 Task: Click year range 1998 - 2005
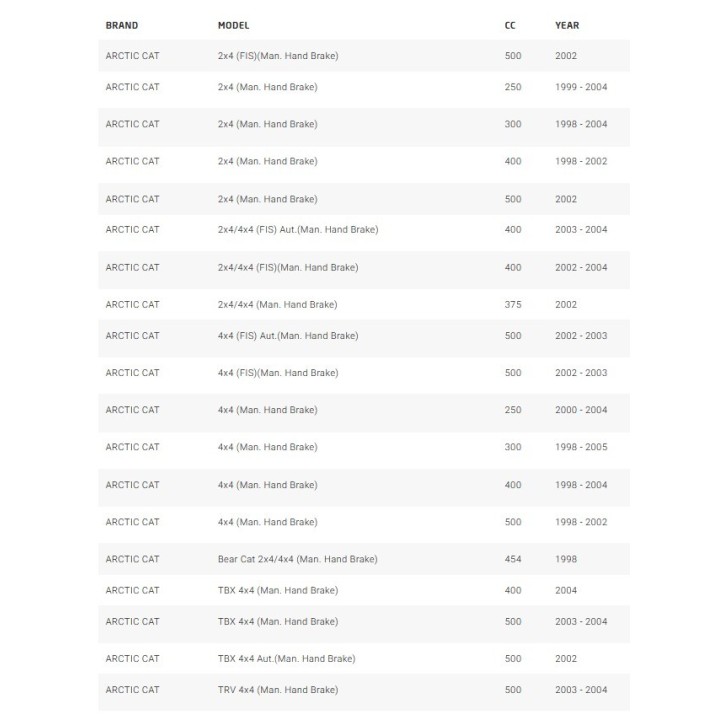click(x=581, y=447)
